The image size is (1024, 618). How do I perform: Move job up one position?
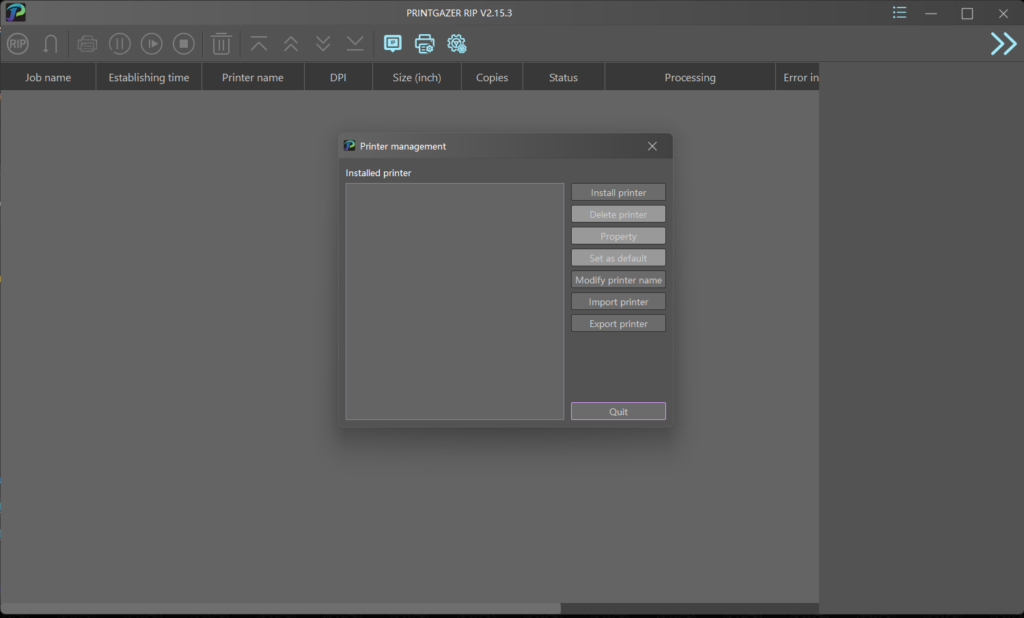pyautogui.click(x=291, y=44)
